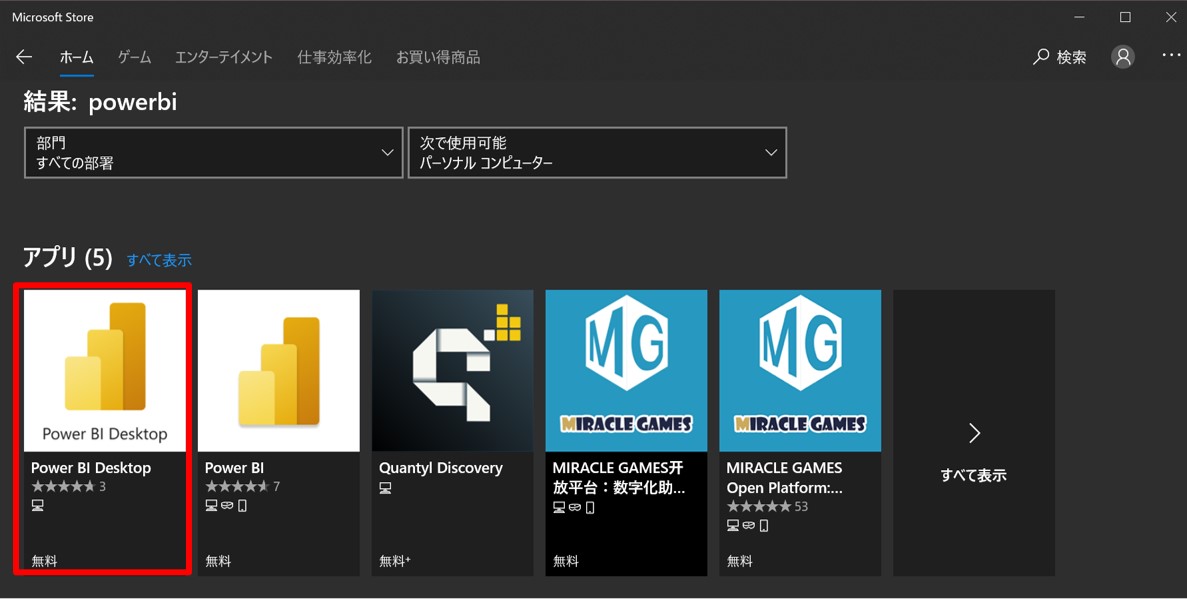Switch to the ゲーム tab
The image size is (1187, 599).
pos(134,58)
